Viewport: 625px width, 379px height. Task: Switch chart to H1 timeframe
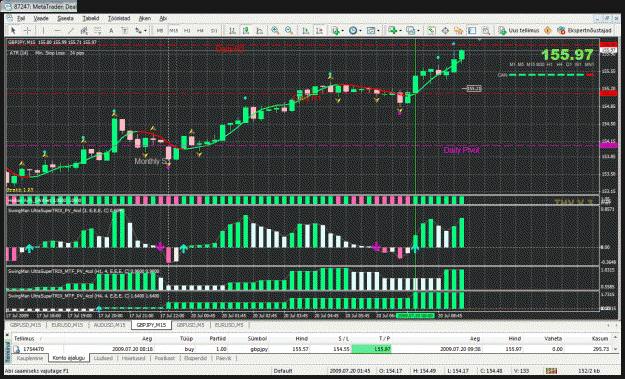[x=187, y=30]
